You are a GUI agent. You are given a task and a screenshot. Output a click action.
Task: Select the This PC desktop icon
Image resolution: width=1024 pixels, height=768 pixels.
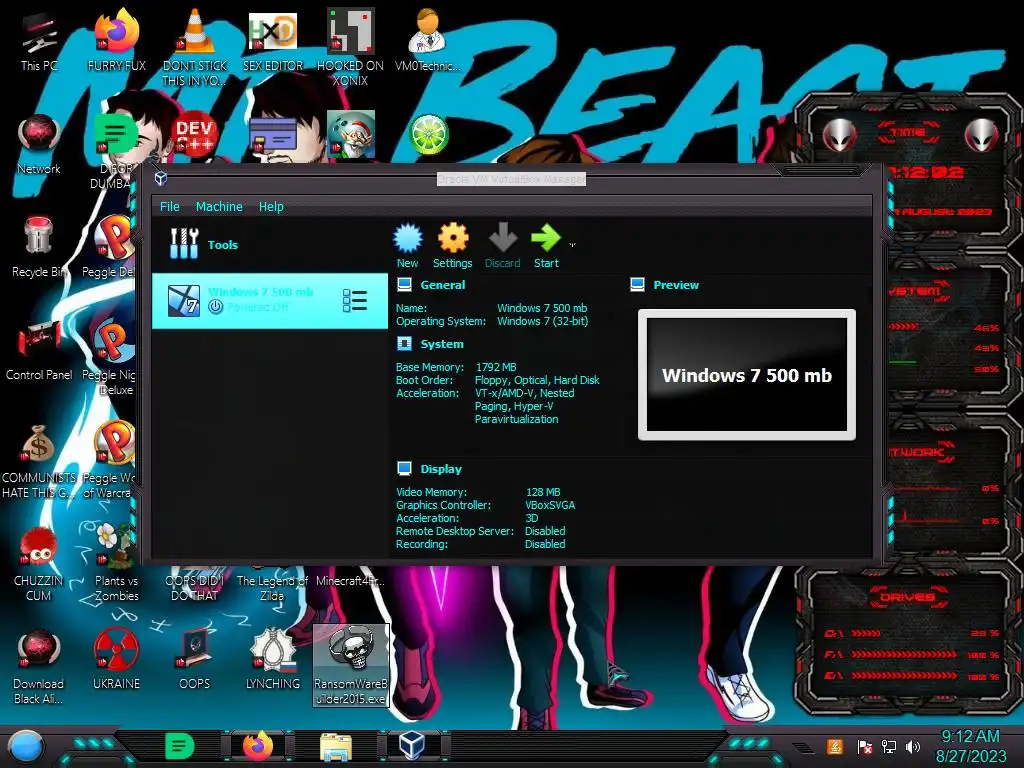39,40
